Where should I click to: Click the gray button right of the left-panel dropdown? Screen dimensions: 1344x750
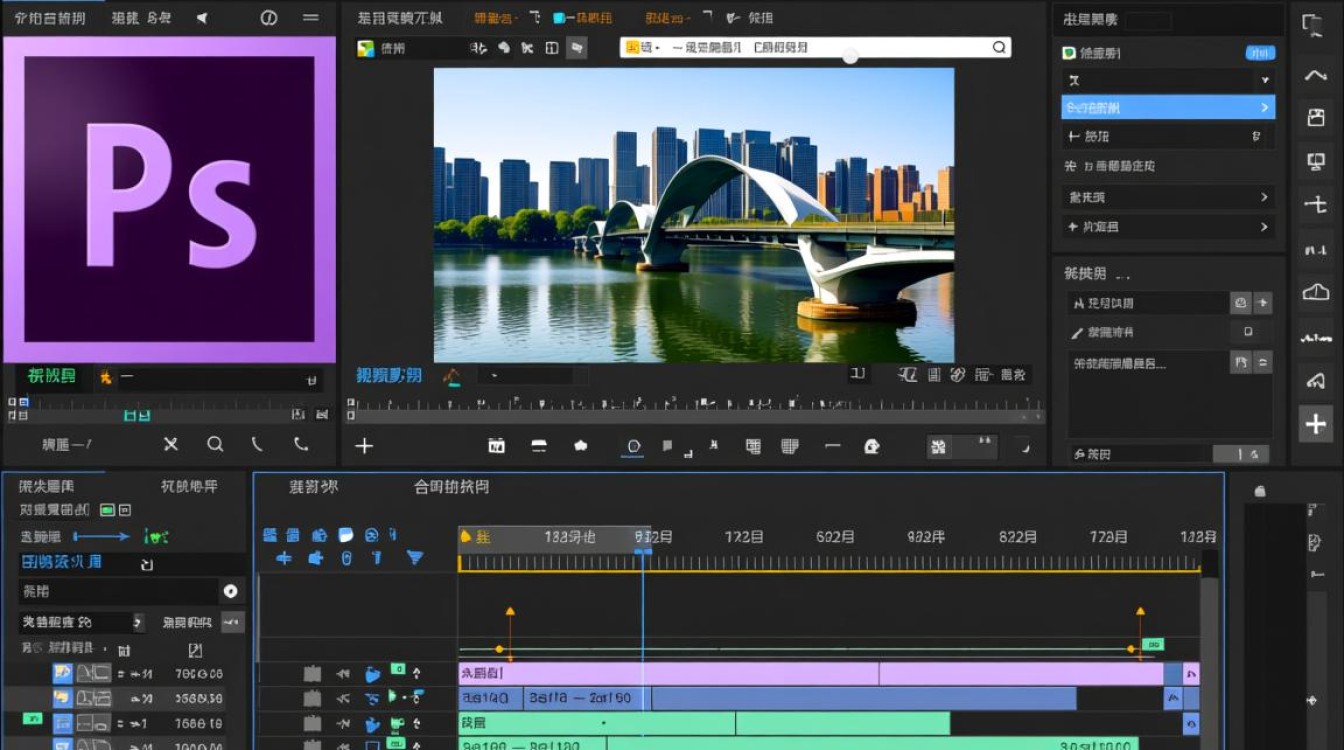(x=232, y=622)
